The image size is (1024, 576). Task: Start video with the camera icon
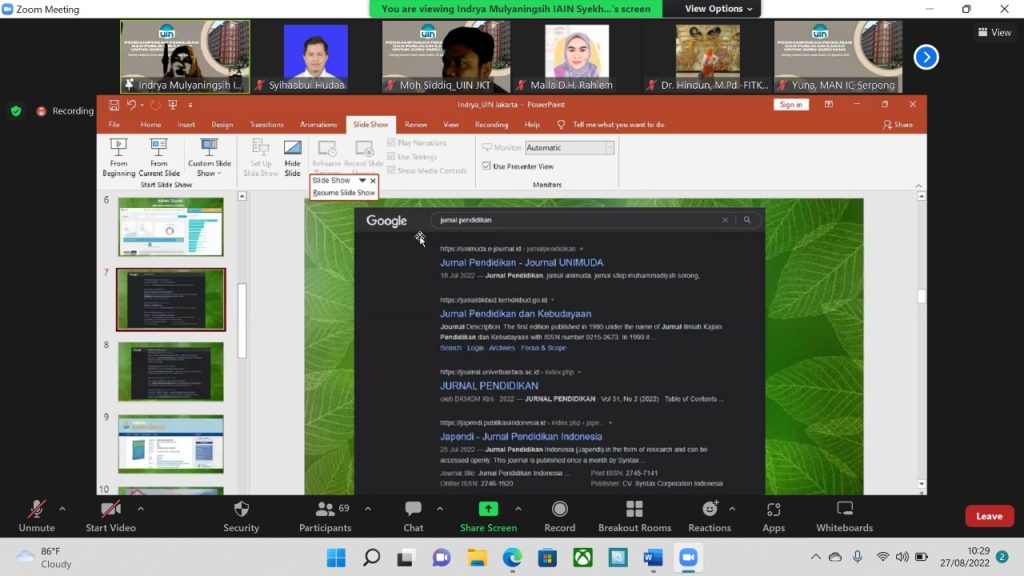(x=110, y=510)
